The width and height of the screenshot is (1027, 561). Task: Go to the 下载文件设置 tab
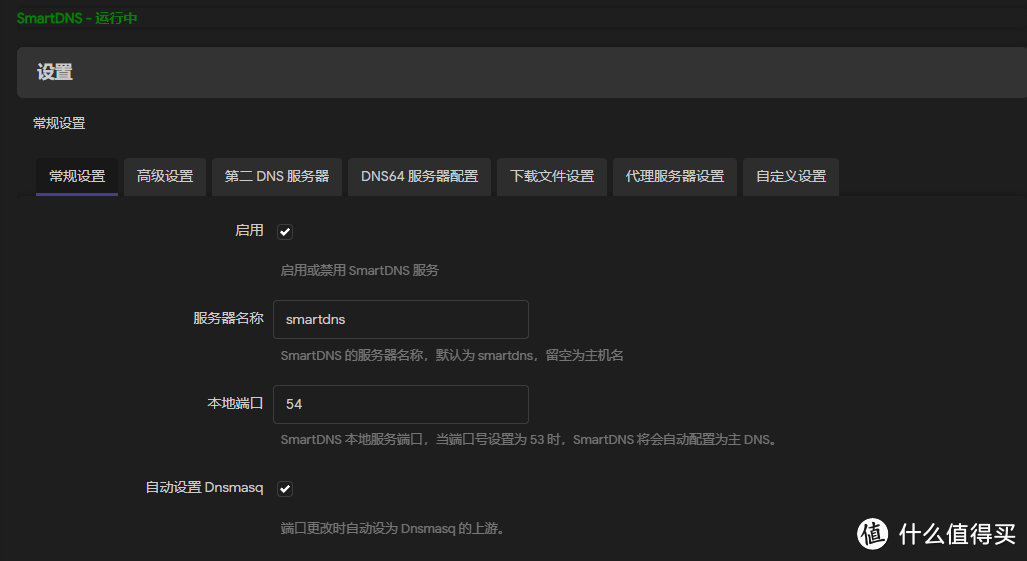point(551,177)
